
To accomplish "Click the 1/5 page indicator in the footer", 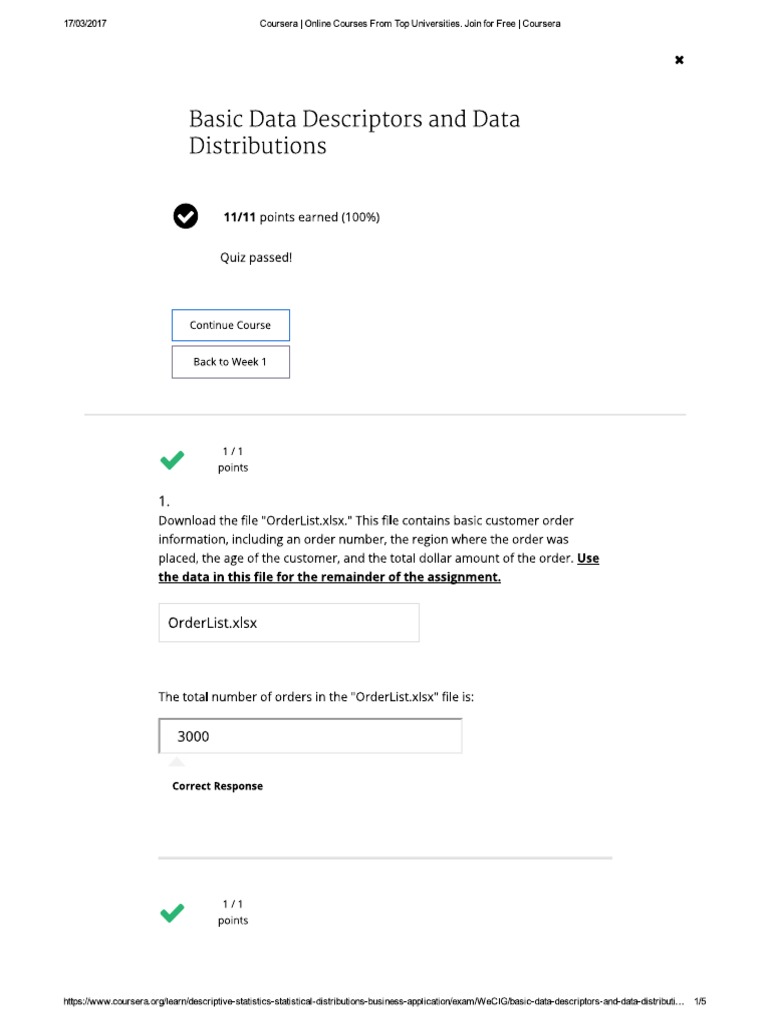I will point(700,1001).
